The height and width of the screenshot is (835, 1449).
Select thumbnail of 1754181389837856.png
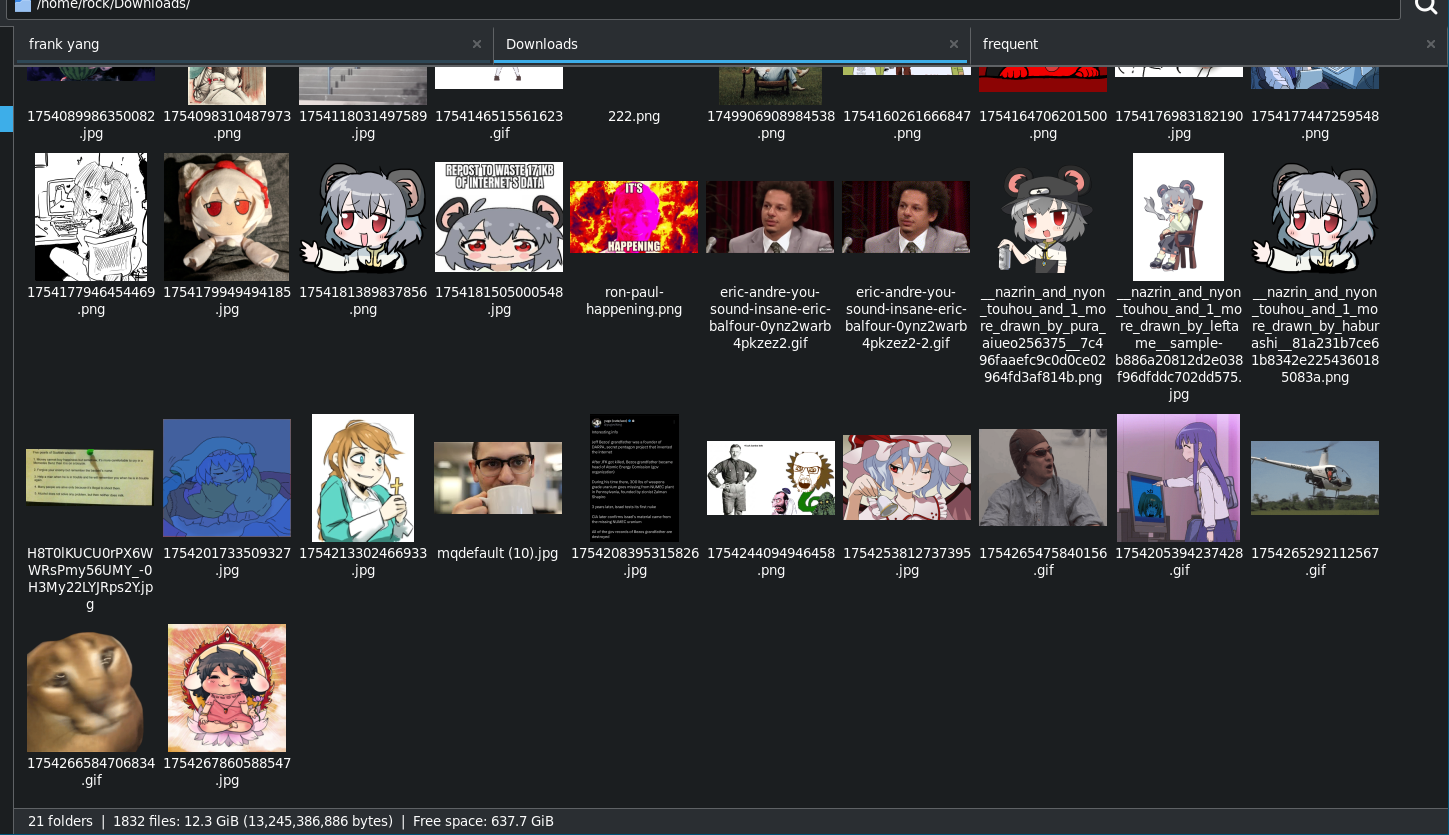[363, 217]
